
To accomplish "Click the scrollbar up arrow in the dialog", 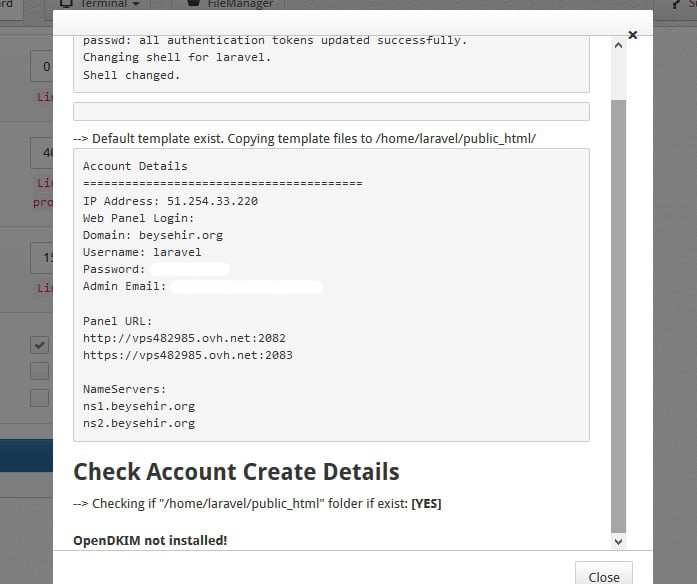I will coord(618,45).
